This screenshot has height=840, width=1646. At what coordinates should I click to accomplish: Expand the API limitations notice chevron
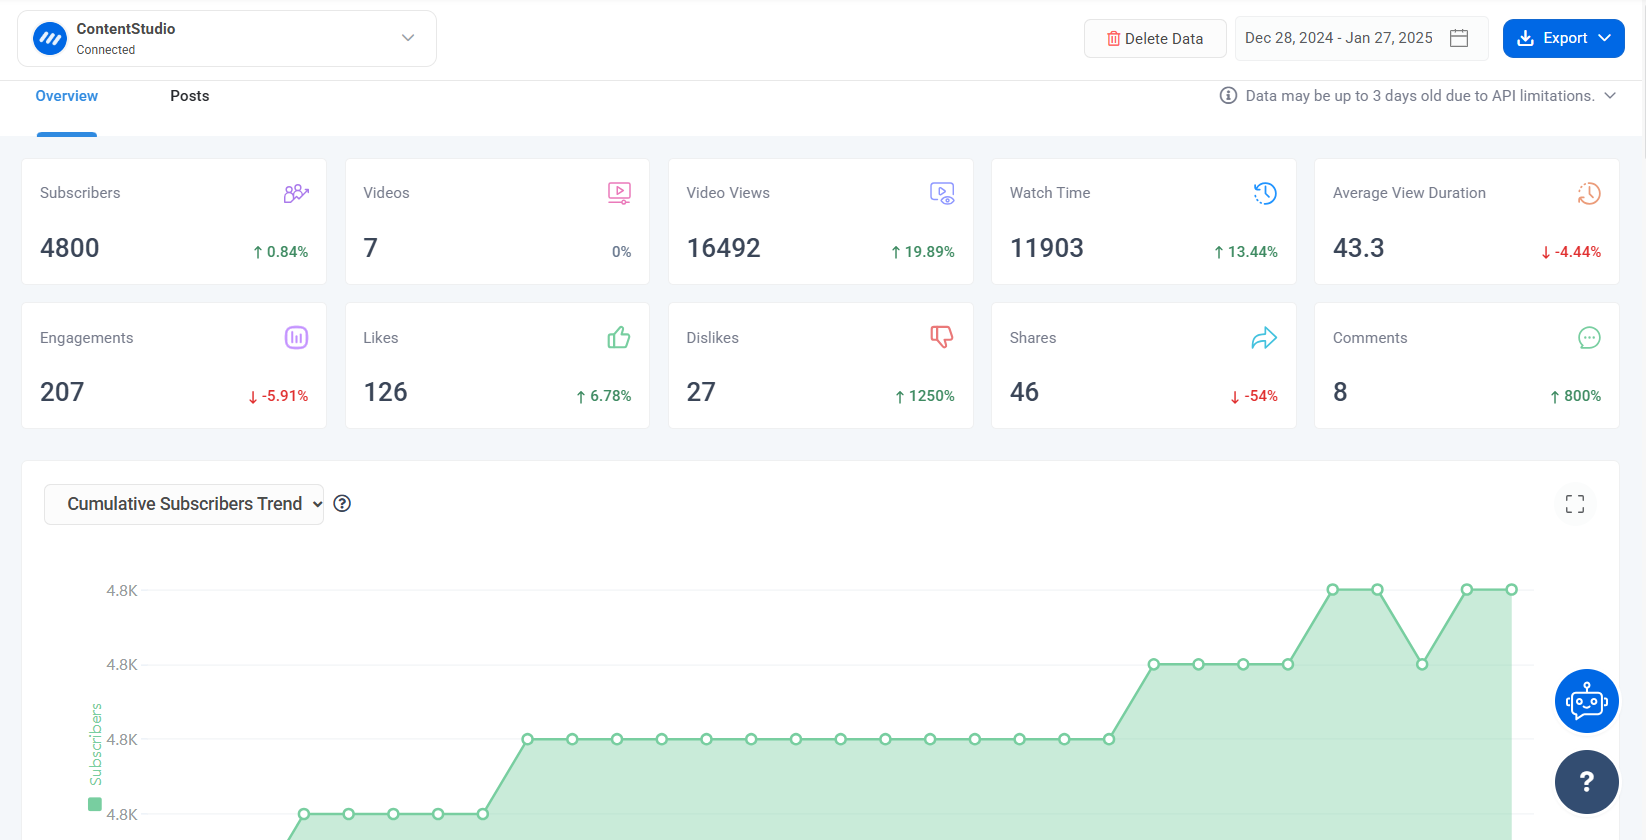(x=1610, y=96)
